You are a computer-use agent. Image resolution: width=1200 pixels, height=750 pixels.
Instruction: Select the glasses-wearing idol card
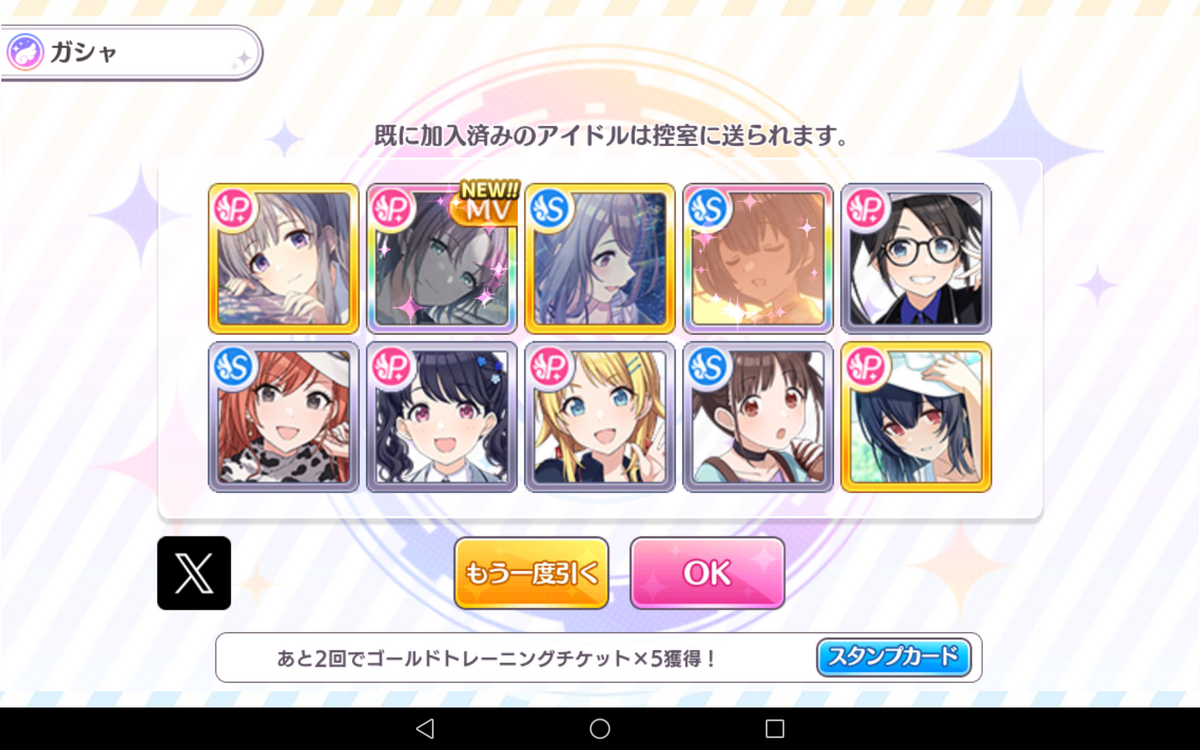[916, 258]
